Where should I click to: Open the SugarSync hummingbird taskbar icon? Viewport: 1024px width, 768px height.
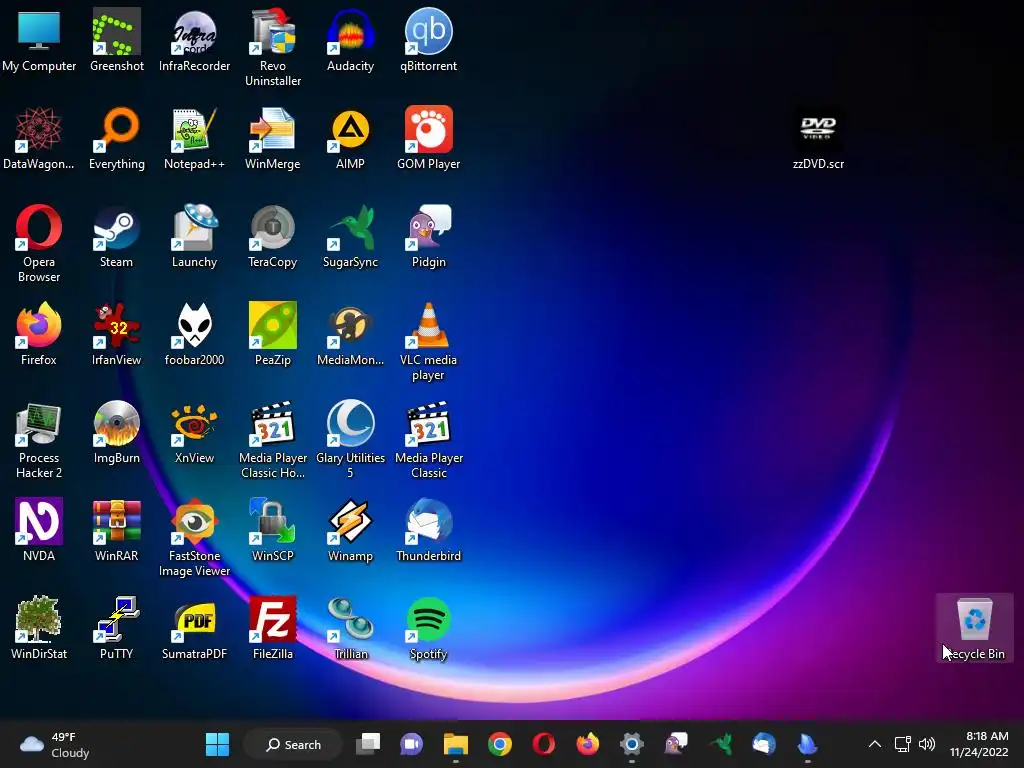(720, 744)
